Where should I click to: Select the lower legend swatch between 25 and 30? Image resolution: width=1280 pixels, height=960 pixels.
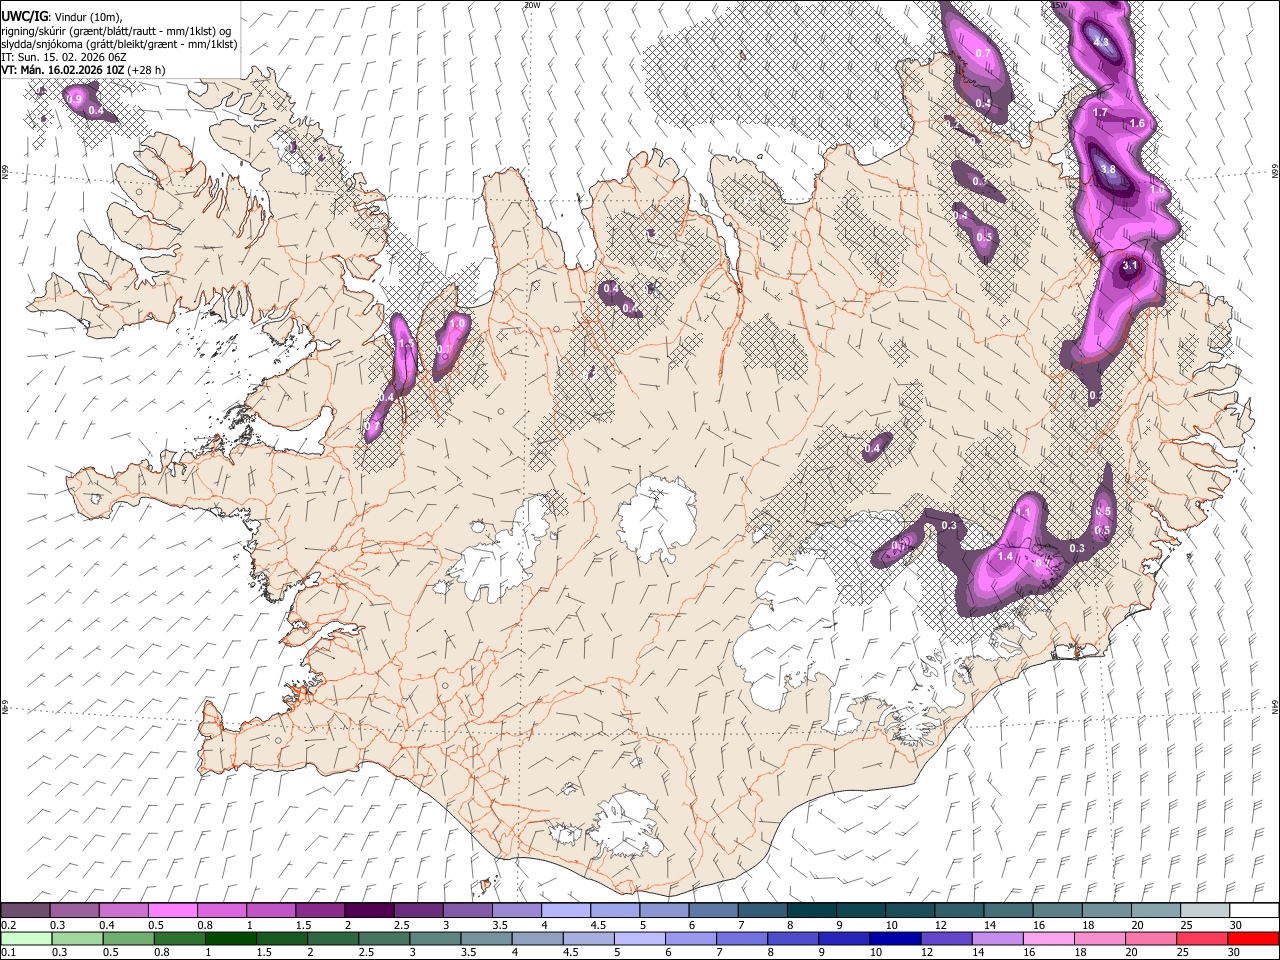point(1200,939)
